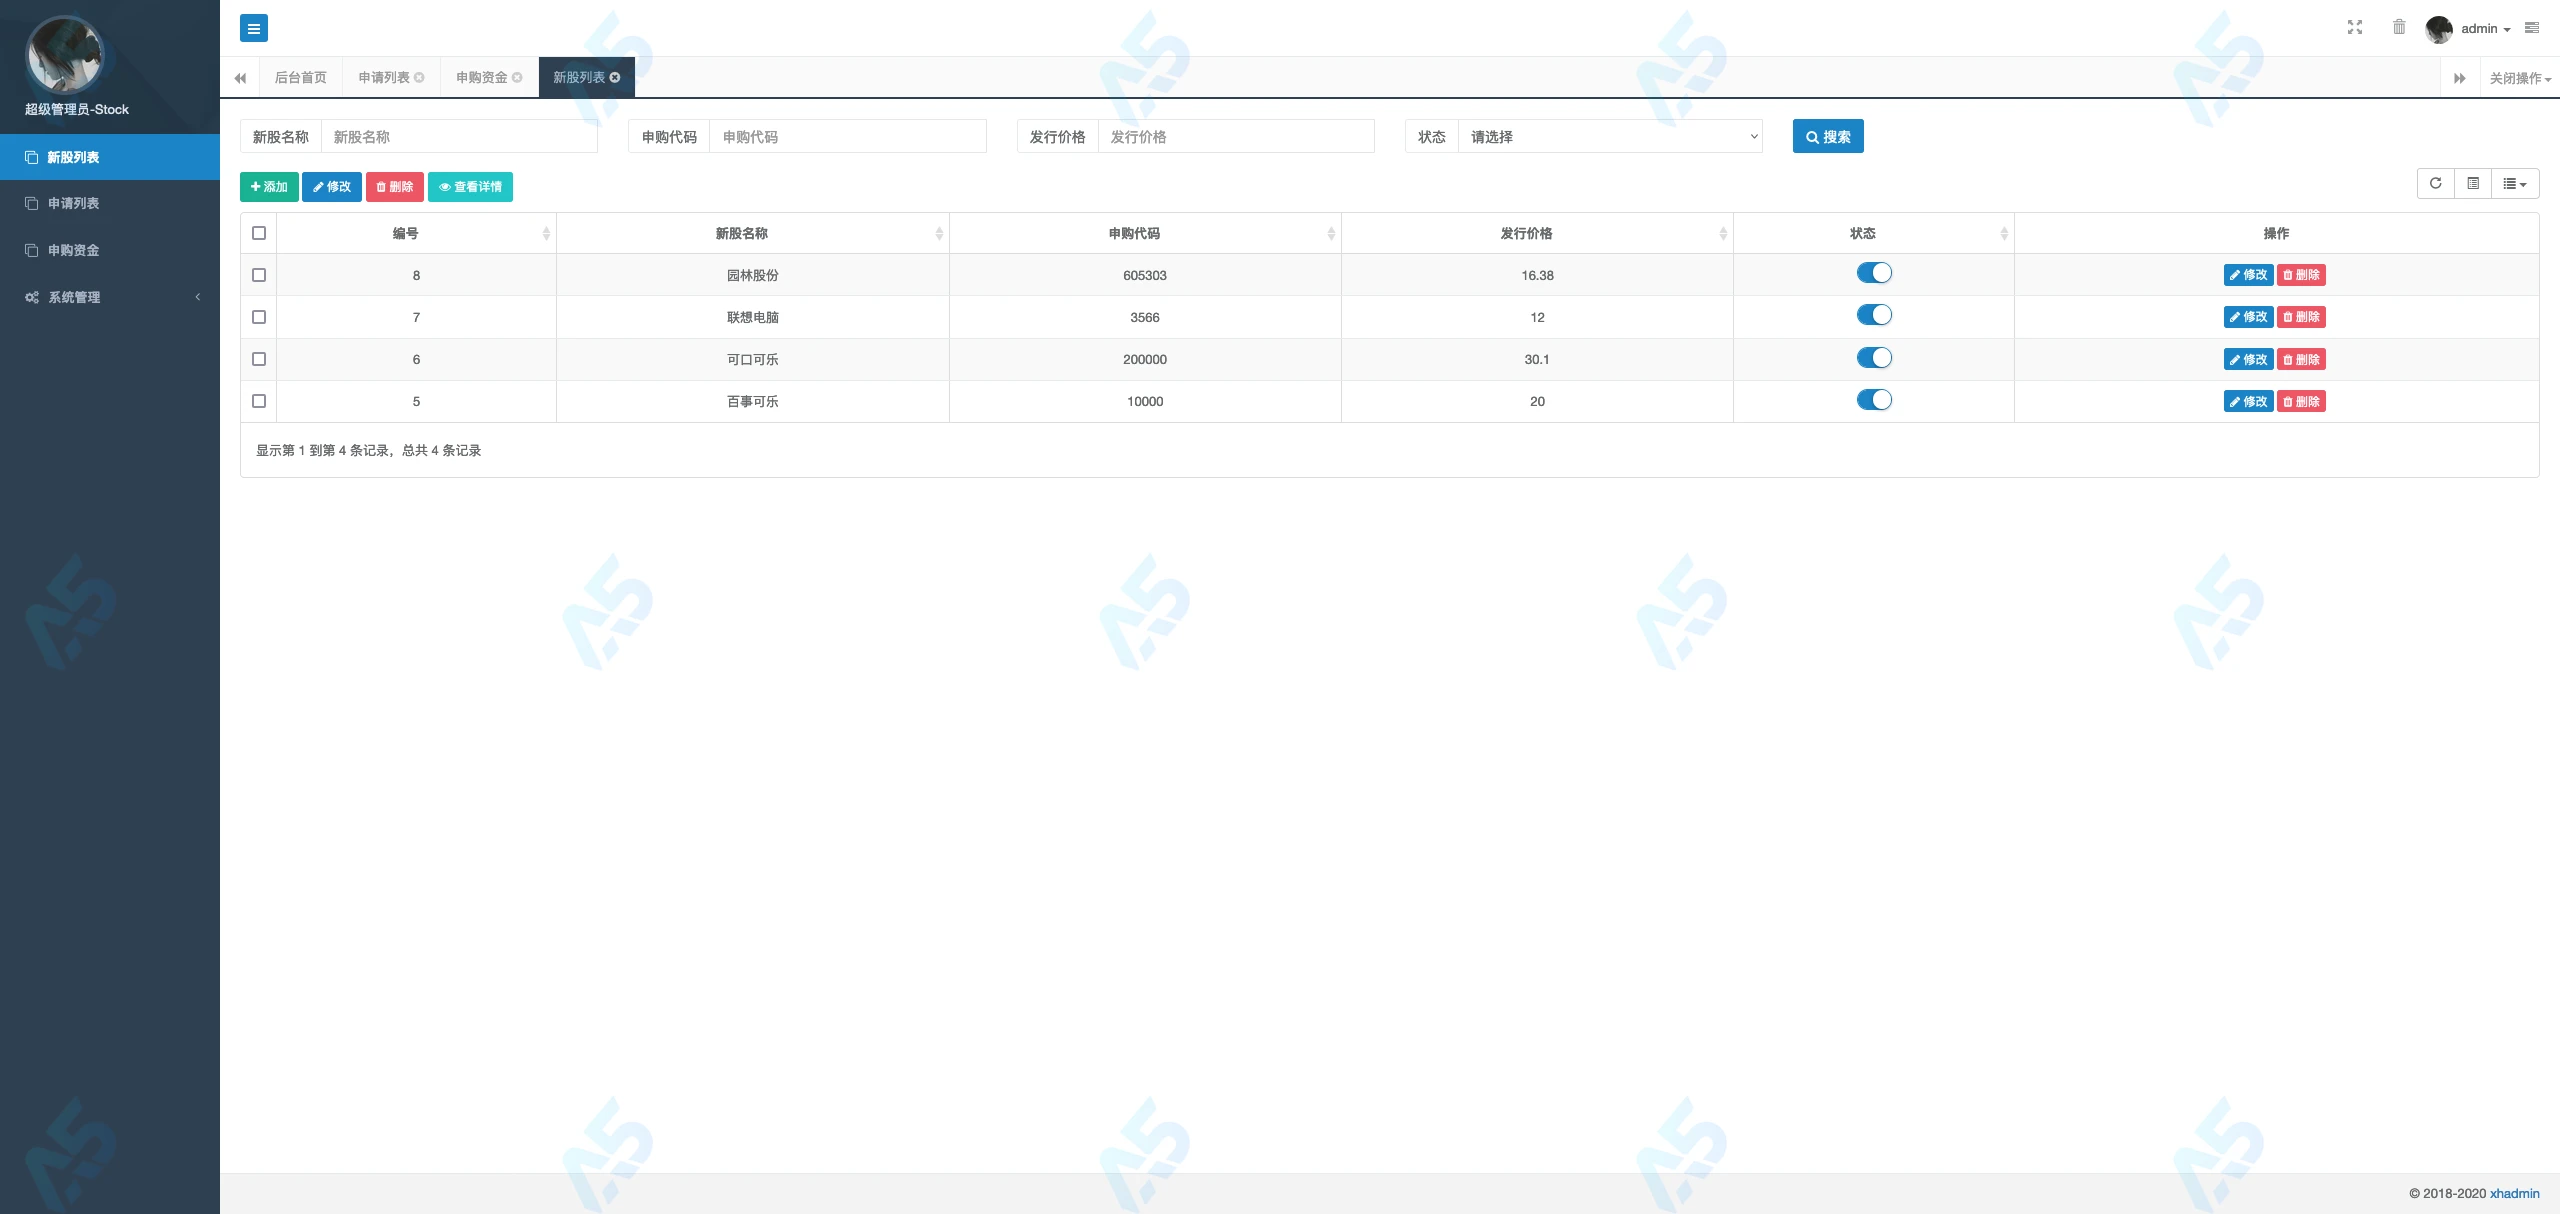Toggle the status switch for 园林股份
The height and width of the screenshot is (1214, 2560).
coord(1874,273)
